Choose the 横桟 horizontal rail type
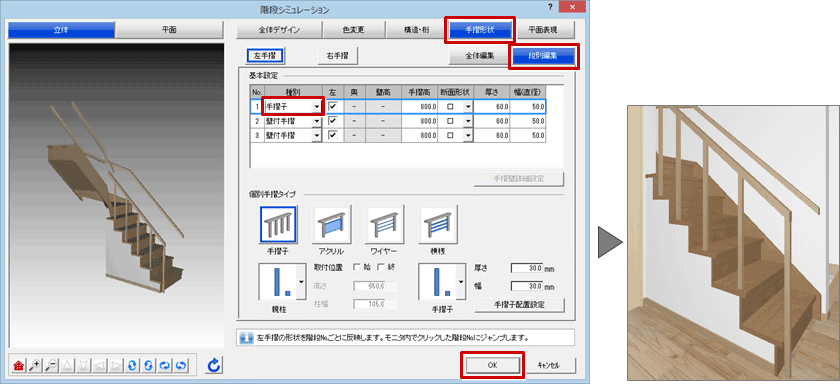 click(x=438, y=224)
